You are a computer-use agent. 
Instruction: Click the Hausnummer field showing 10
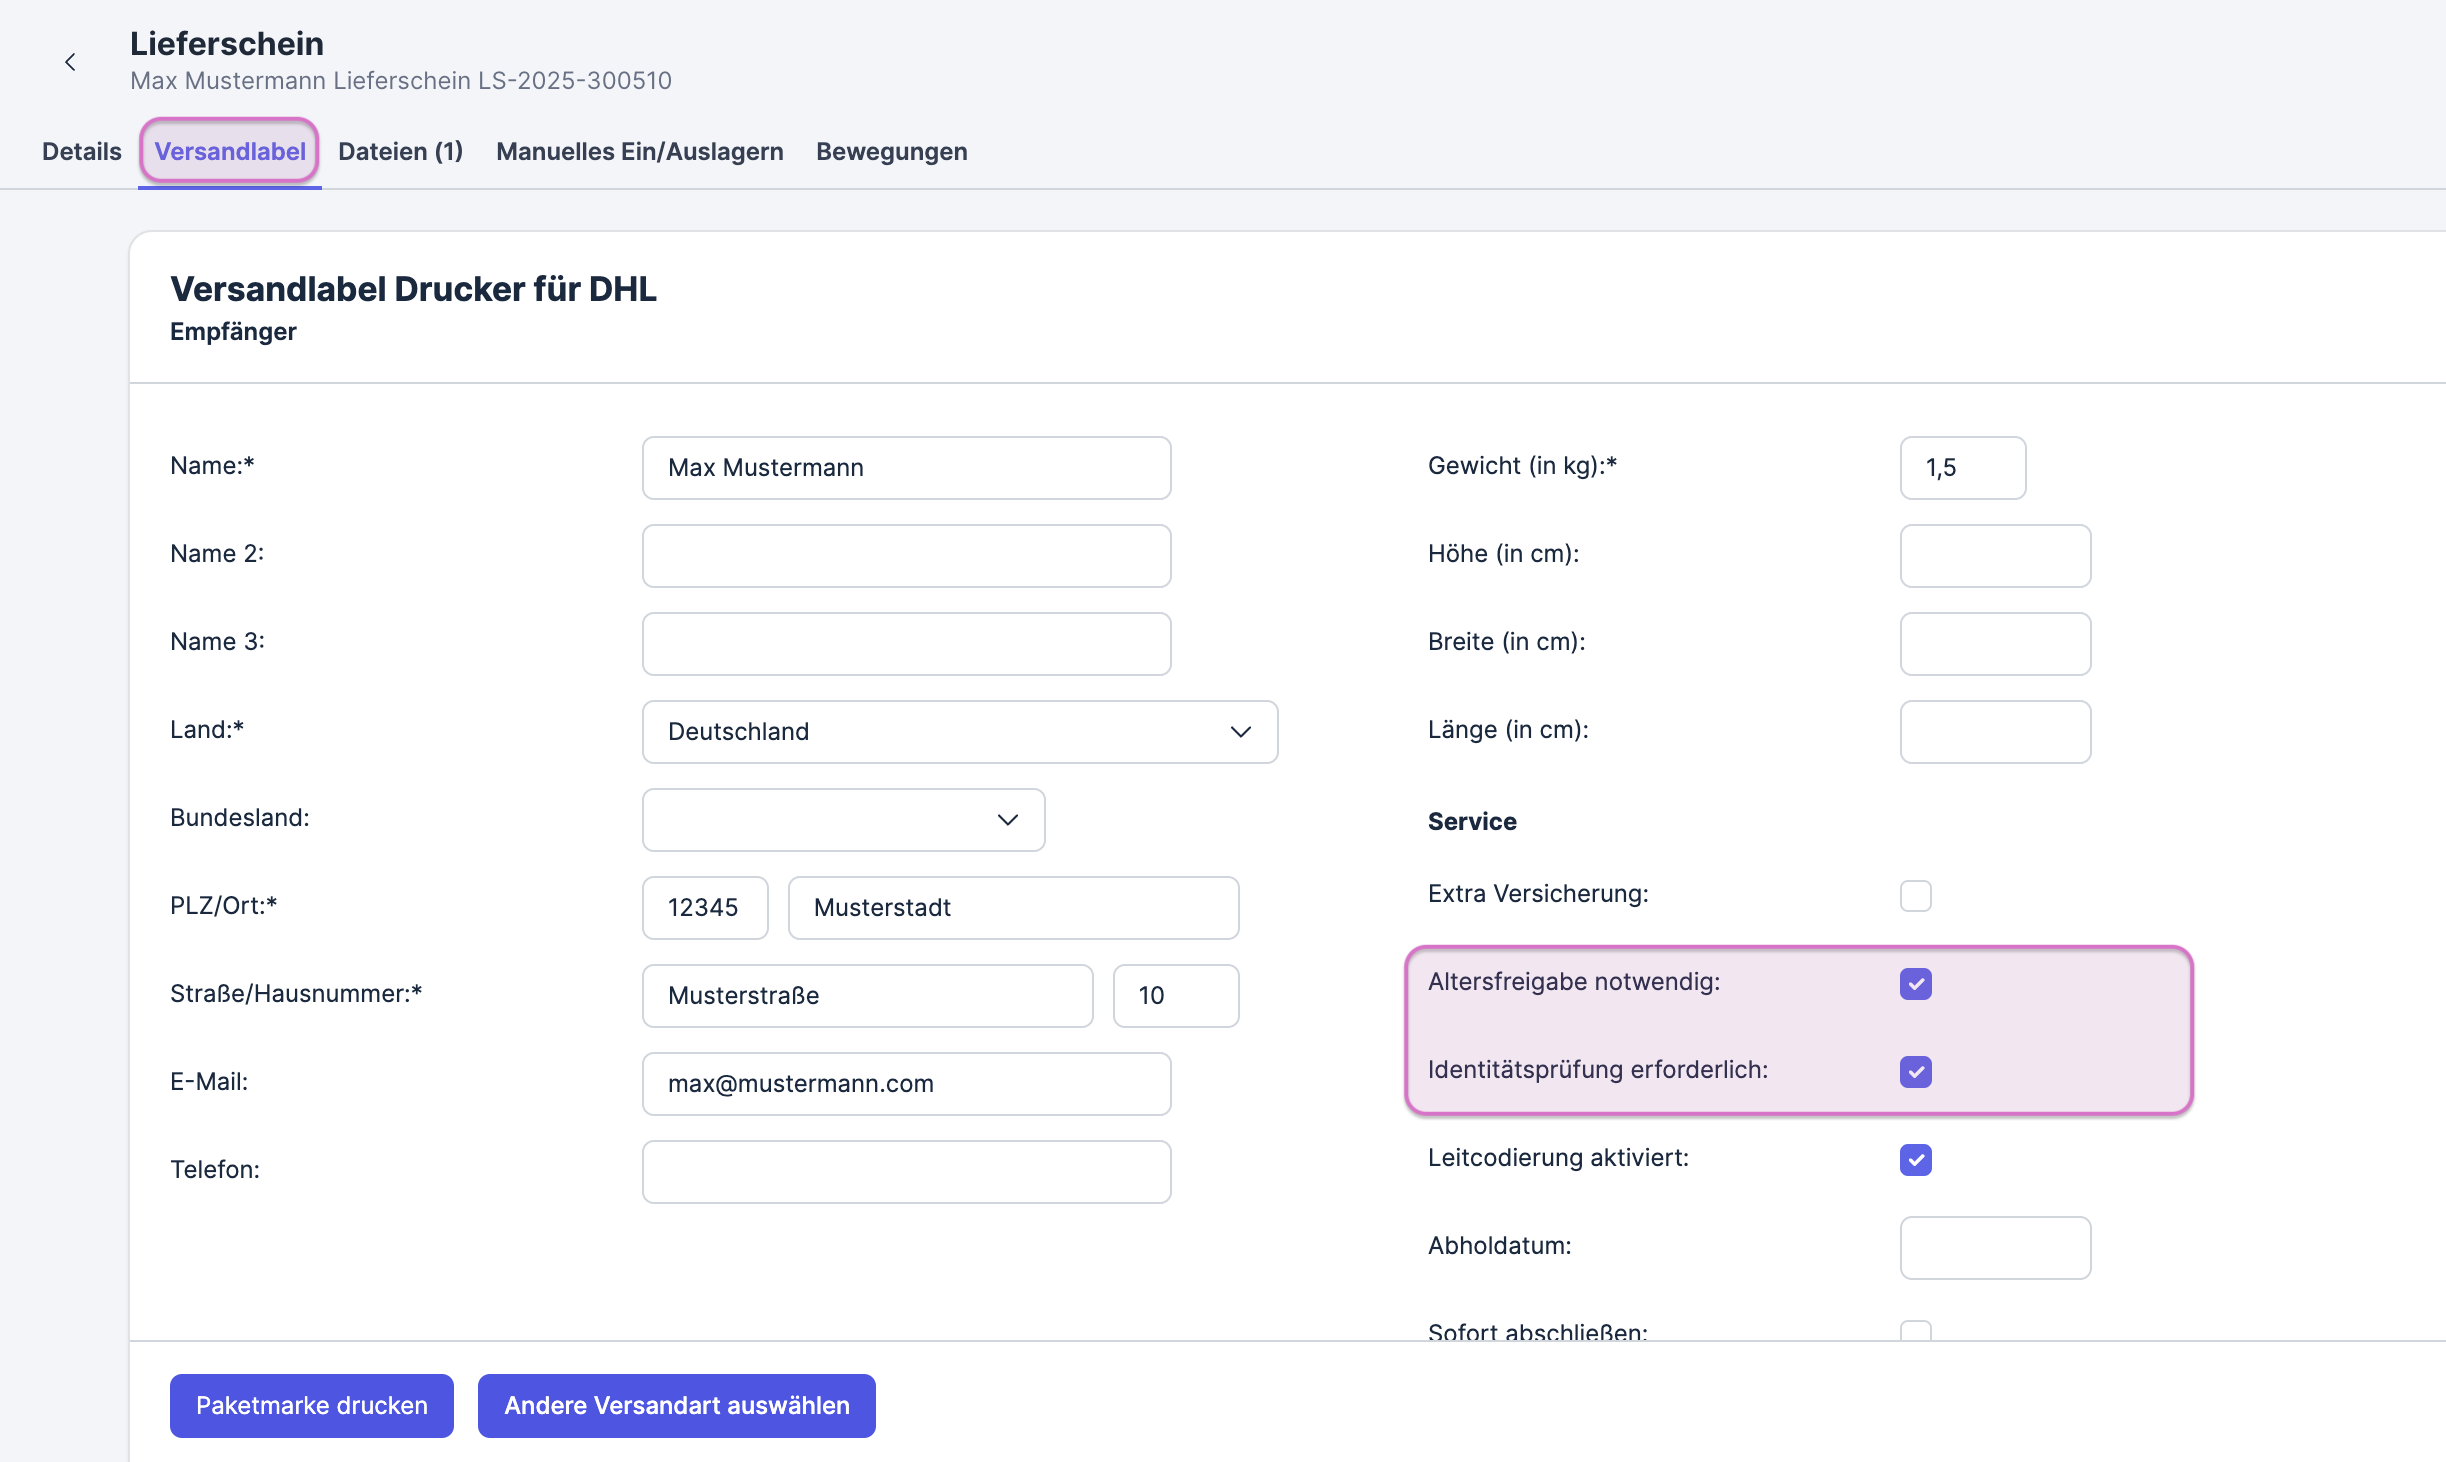(x=1175, y=996)
